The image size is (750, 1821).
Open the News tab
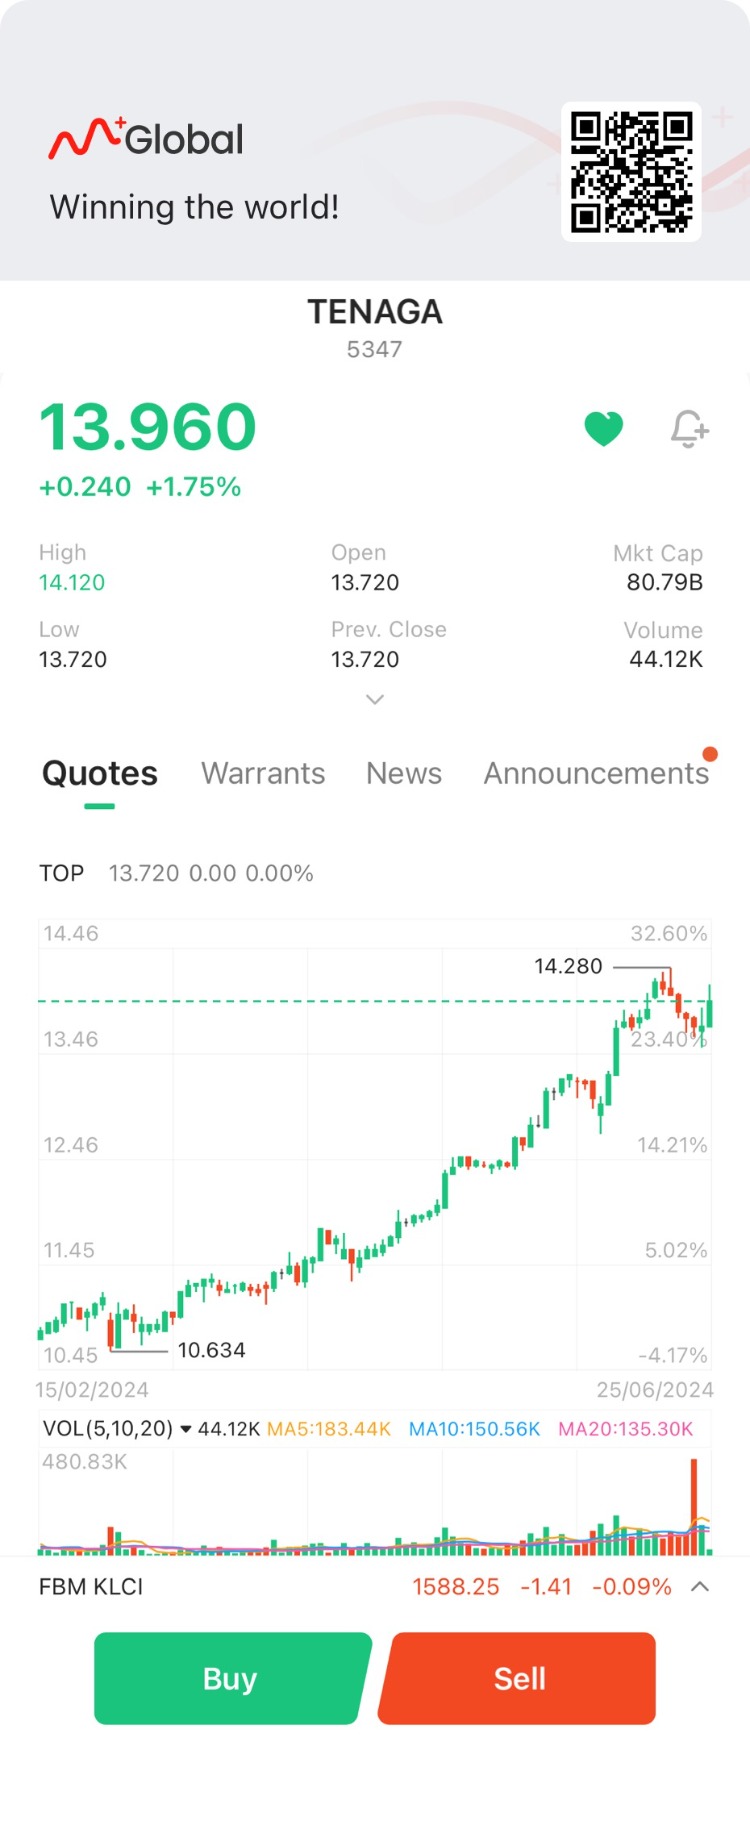point(404,773)
